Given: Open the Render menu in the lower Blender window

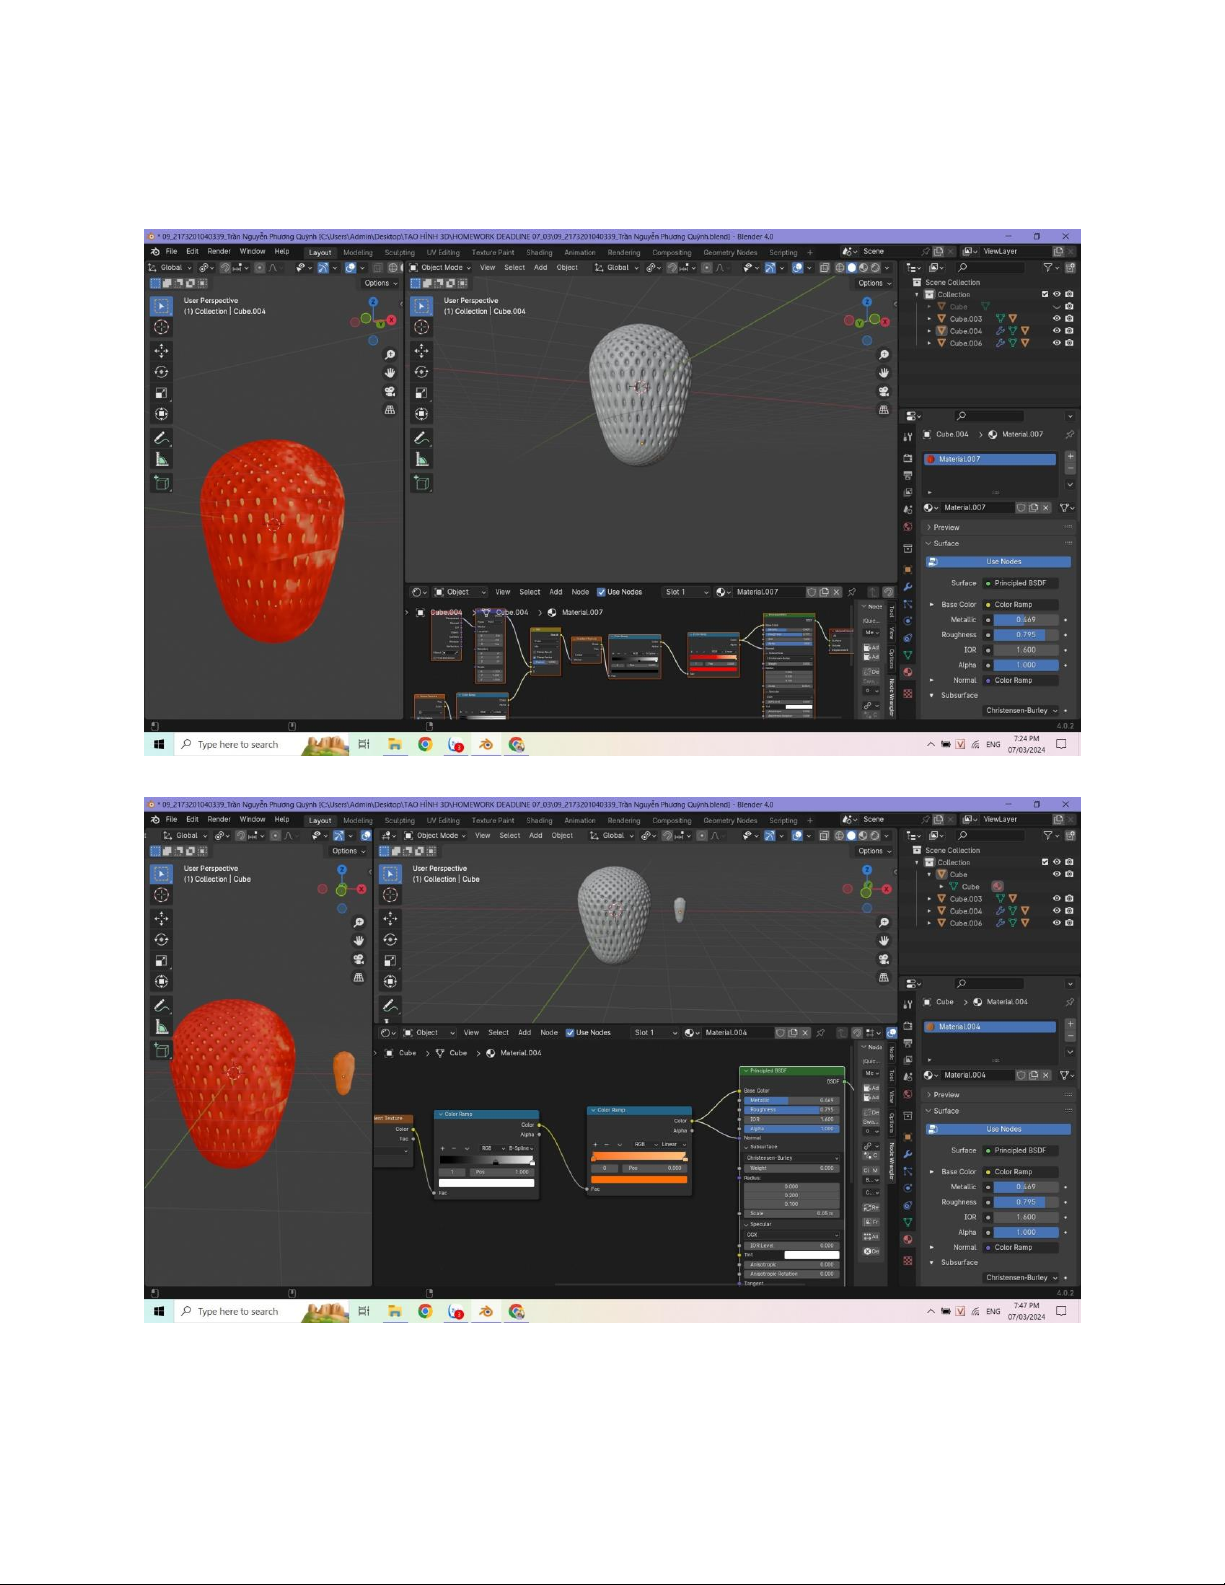Looking at the screenshot, I should click(218, 819).
